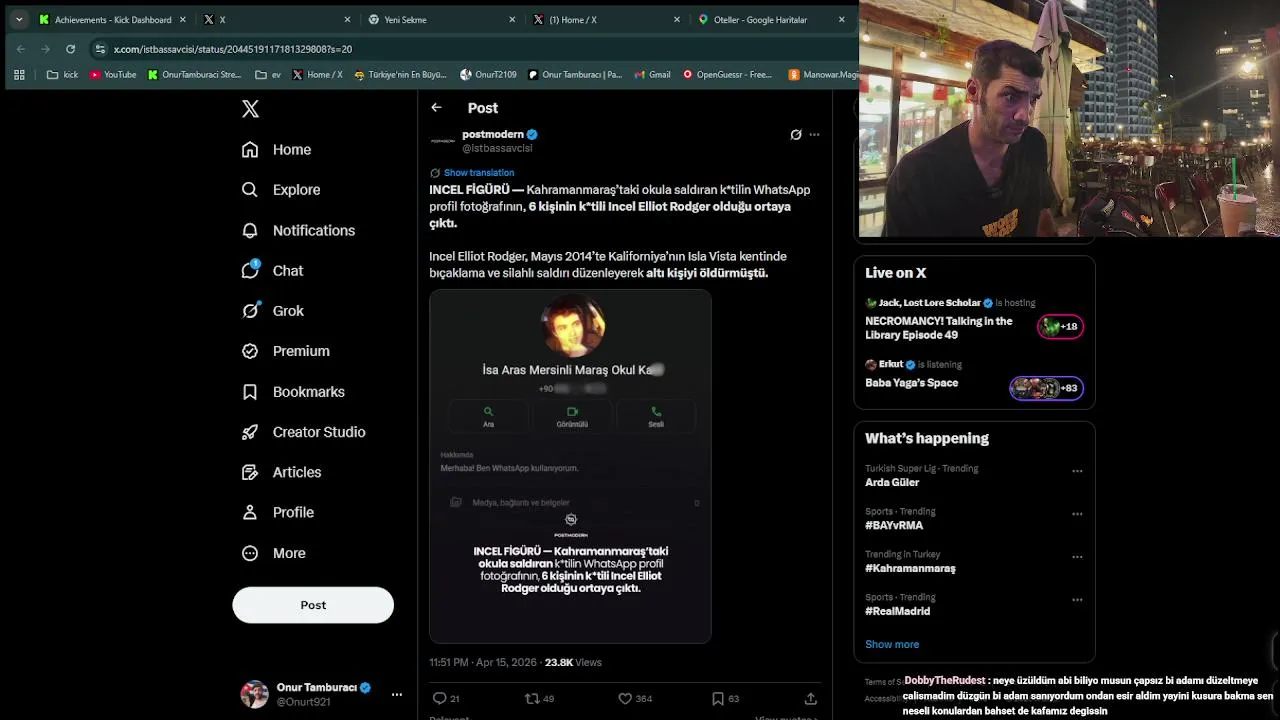This screenshot has height=720, width=1280.
Task: Reload the page with refresh button
Action: pos(70,49)
